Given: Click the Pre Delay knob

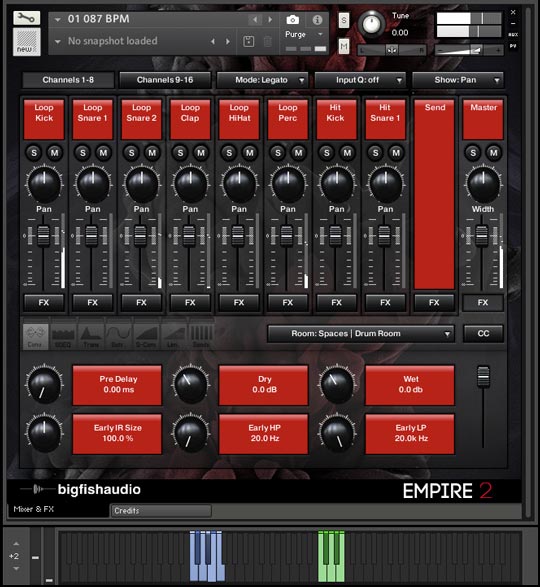Looking at the screenshot, I should (44, 385).
